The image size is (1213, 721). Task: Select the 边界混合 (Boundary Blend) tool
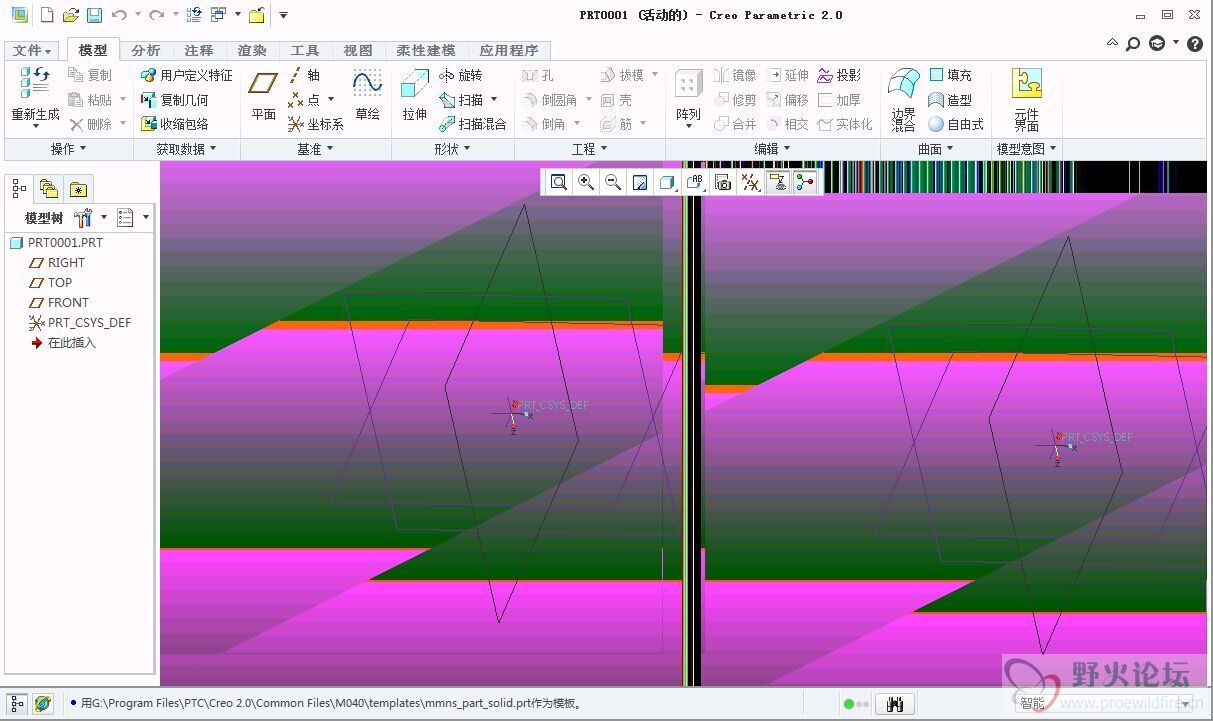(904, 100)
